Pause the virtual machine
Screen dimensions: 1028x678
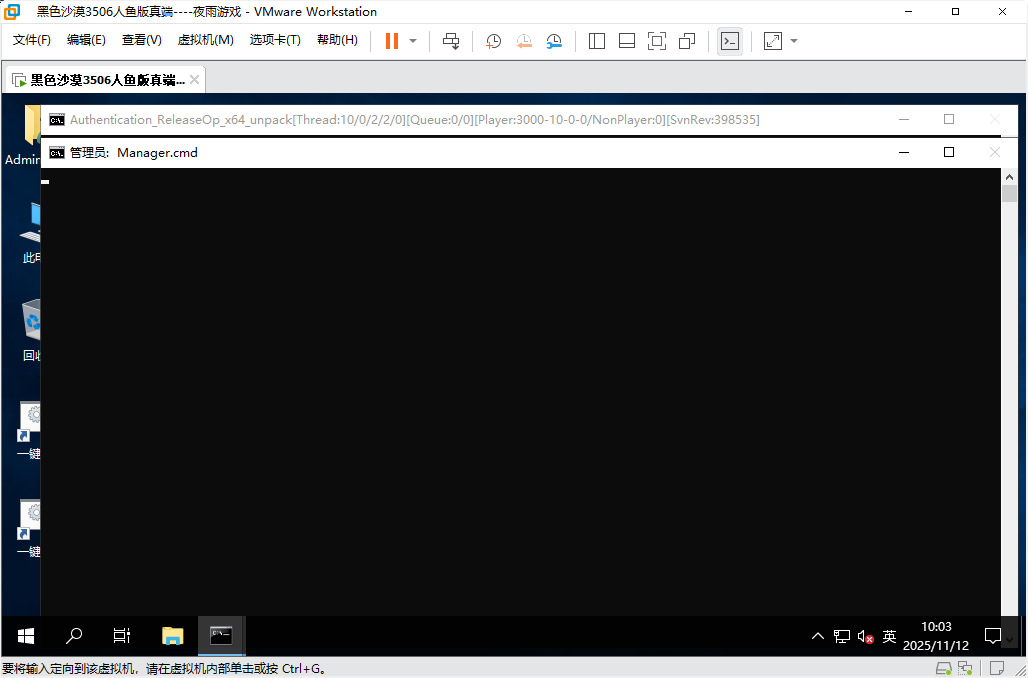(391, 41)
